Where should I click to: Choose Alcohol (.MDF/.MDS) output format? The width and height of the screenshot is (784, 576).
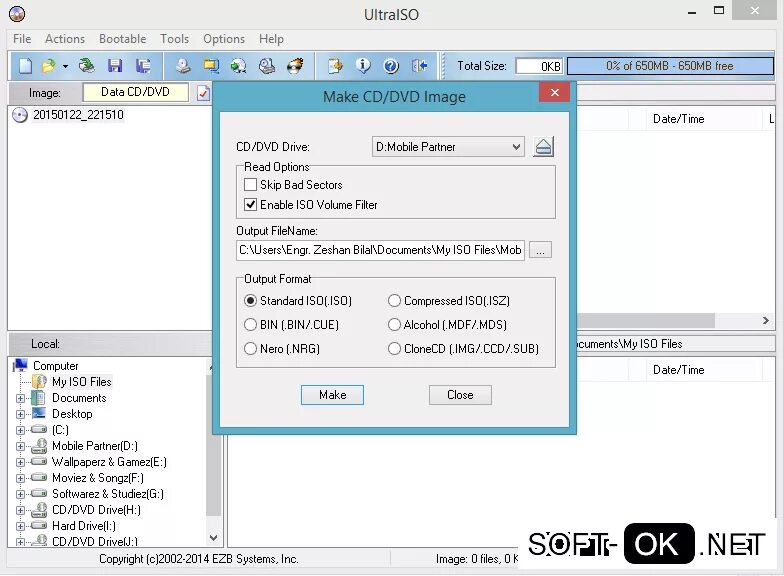[x=394, y=324]
